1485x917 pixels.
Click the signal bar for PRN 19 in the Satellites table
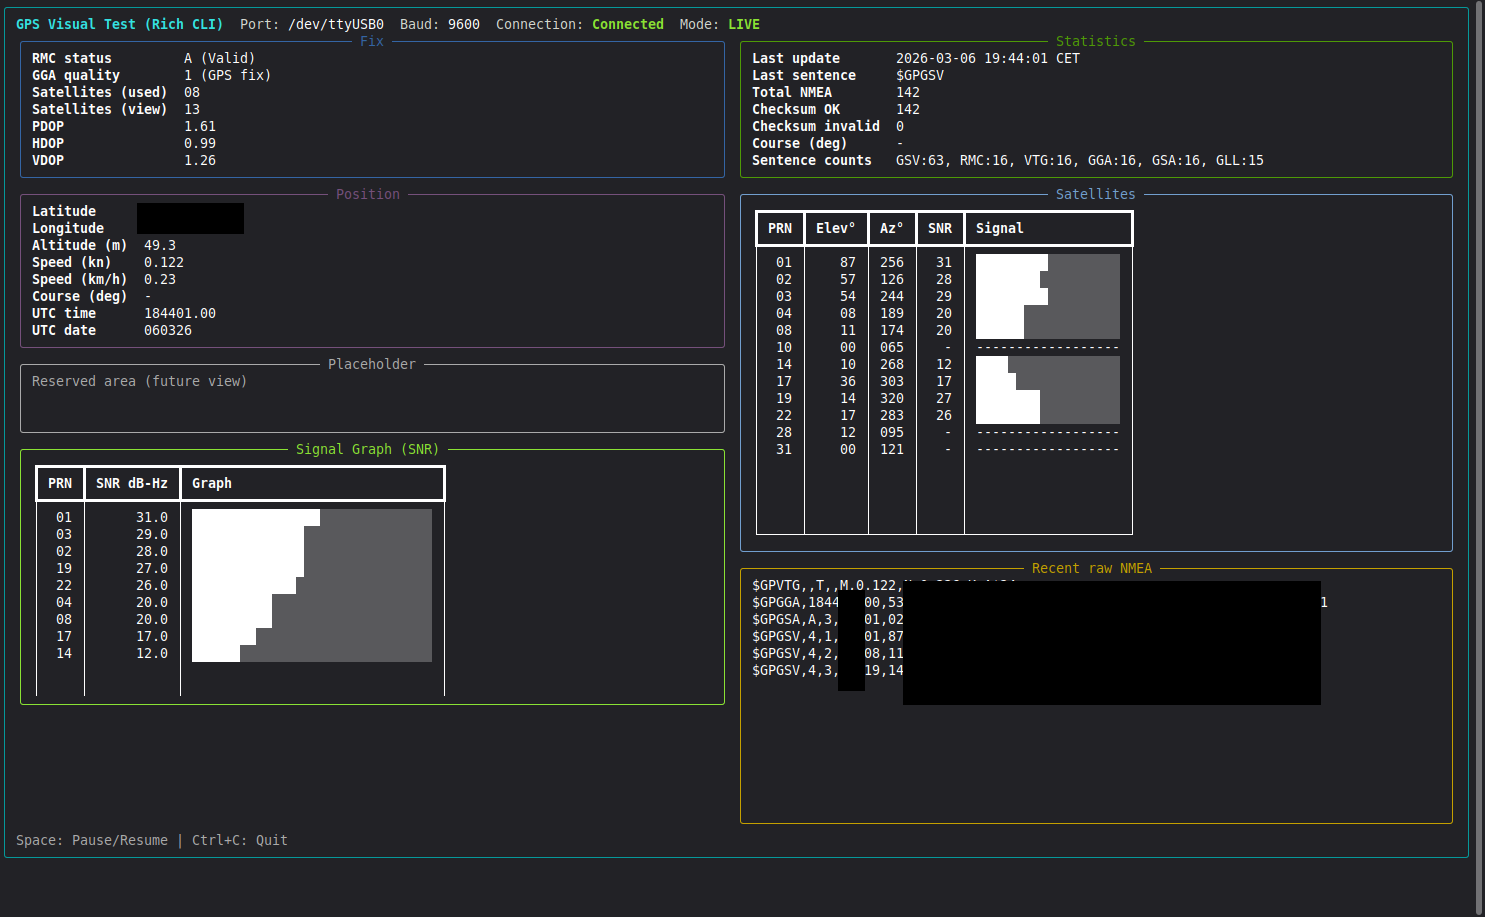(x=1048, y=398)
